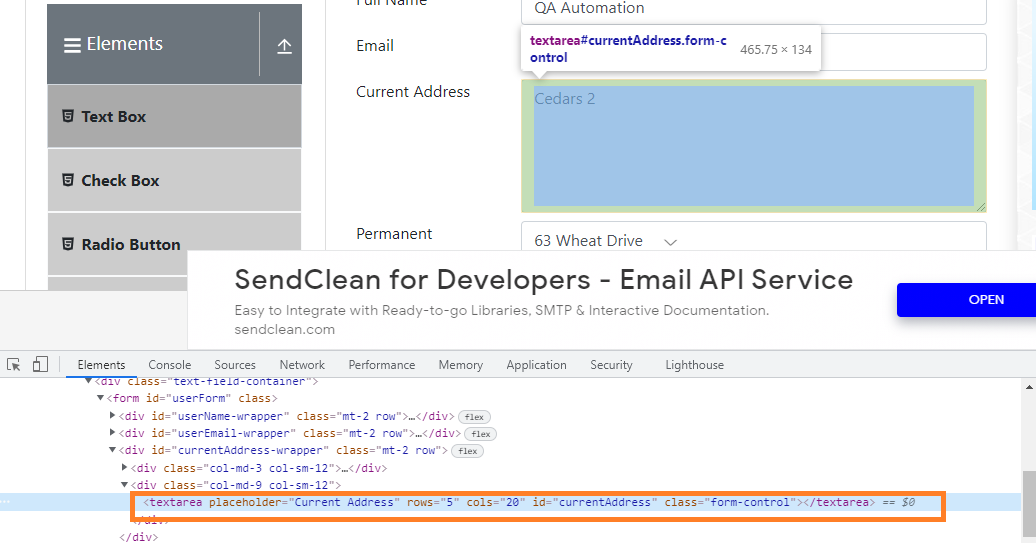
Task: Switch to the Lighthouse tab
Action: pos(694,365)
